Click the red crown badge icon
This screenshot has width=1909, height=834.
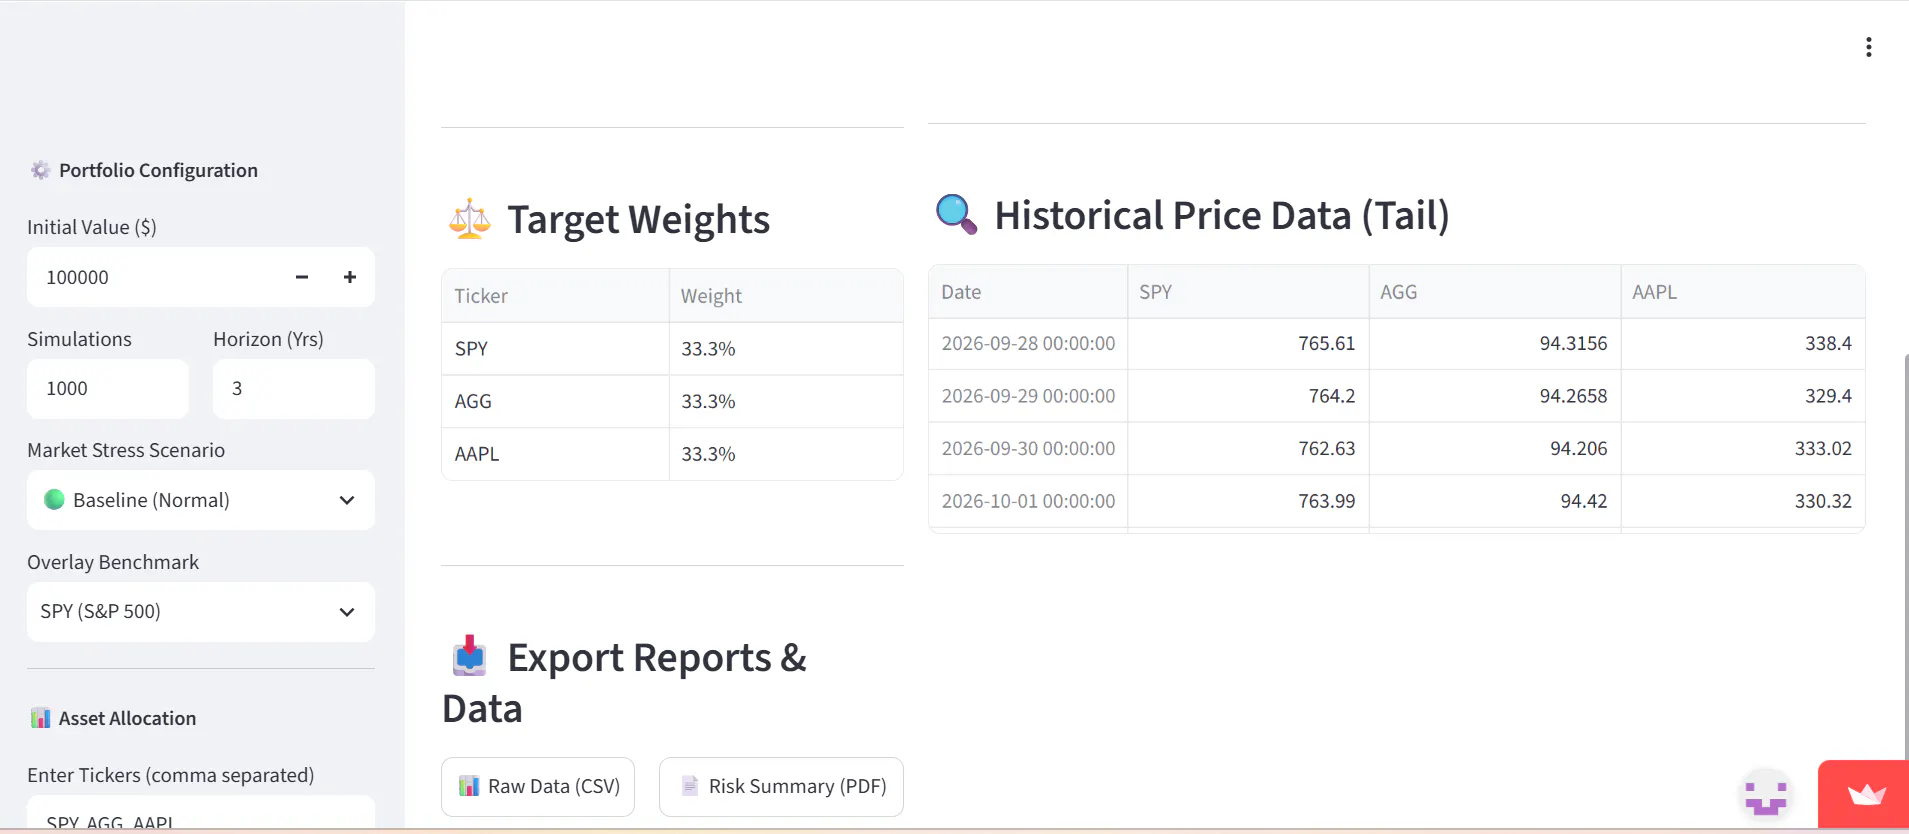1865,795
